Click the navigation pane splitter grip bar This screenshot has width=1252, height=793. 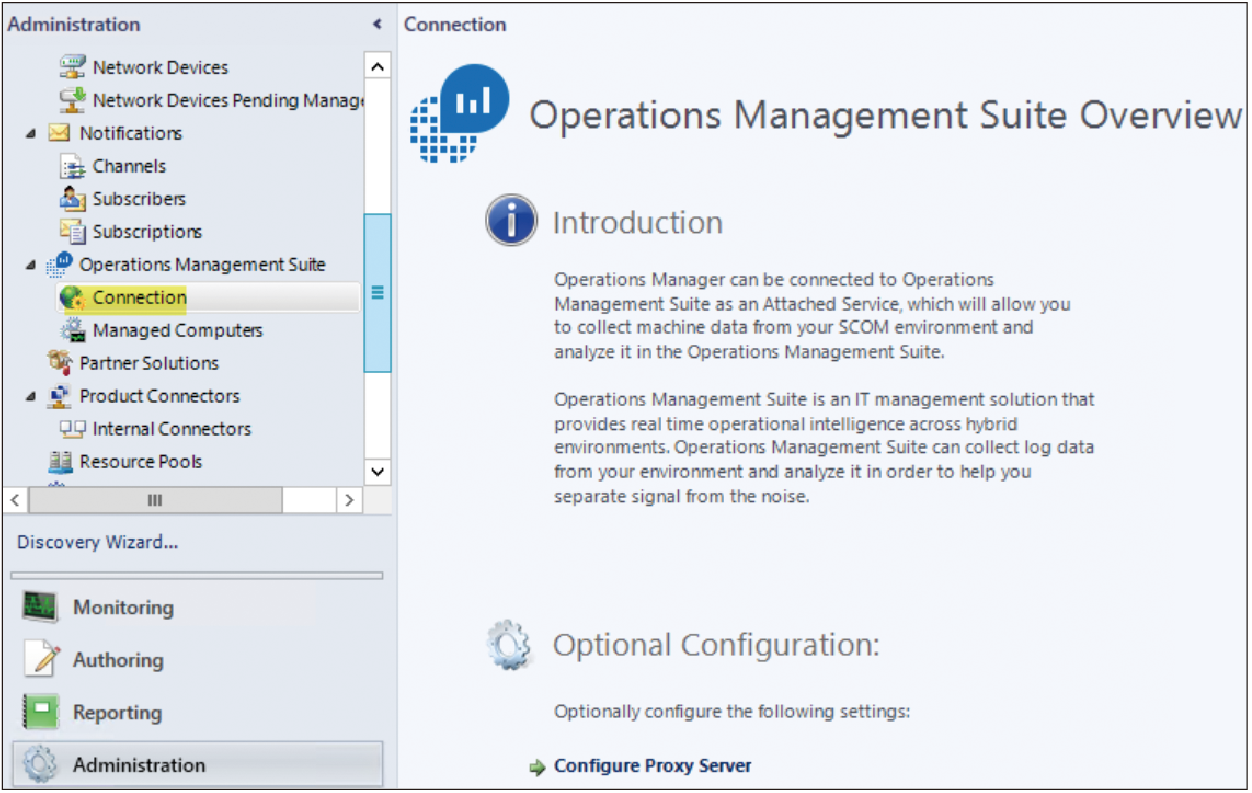click(x=197, y=576)
